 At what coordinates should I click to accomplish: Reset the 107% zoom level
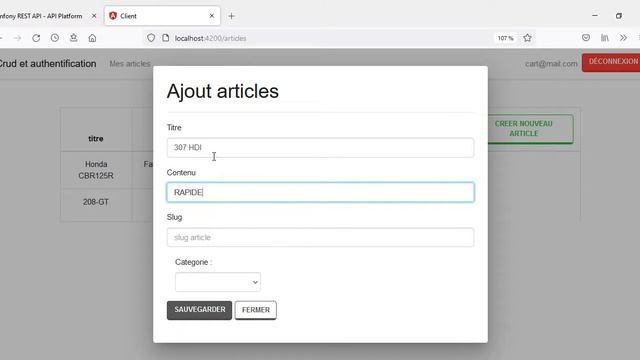[505, 38]
